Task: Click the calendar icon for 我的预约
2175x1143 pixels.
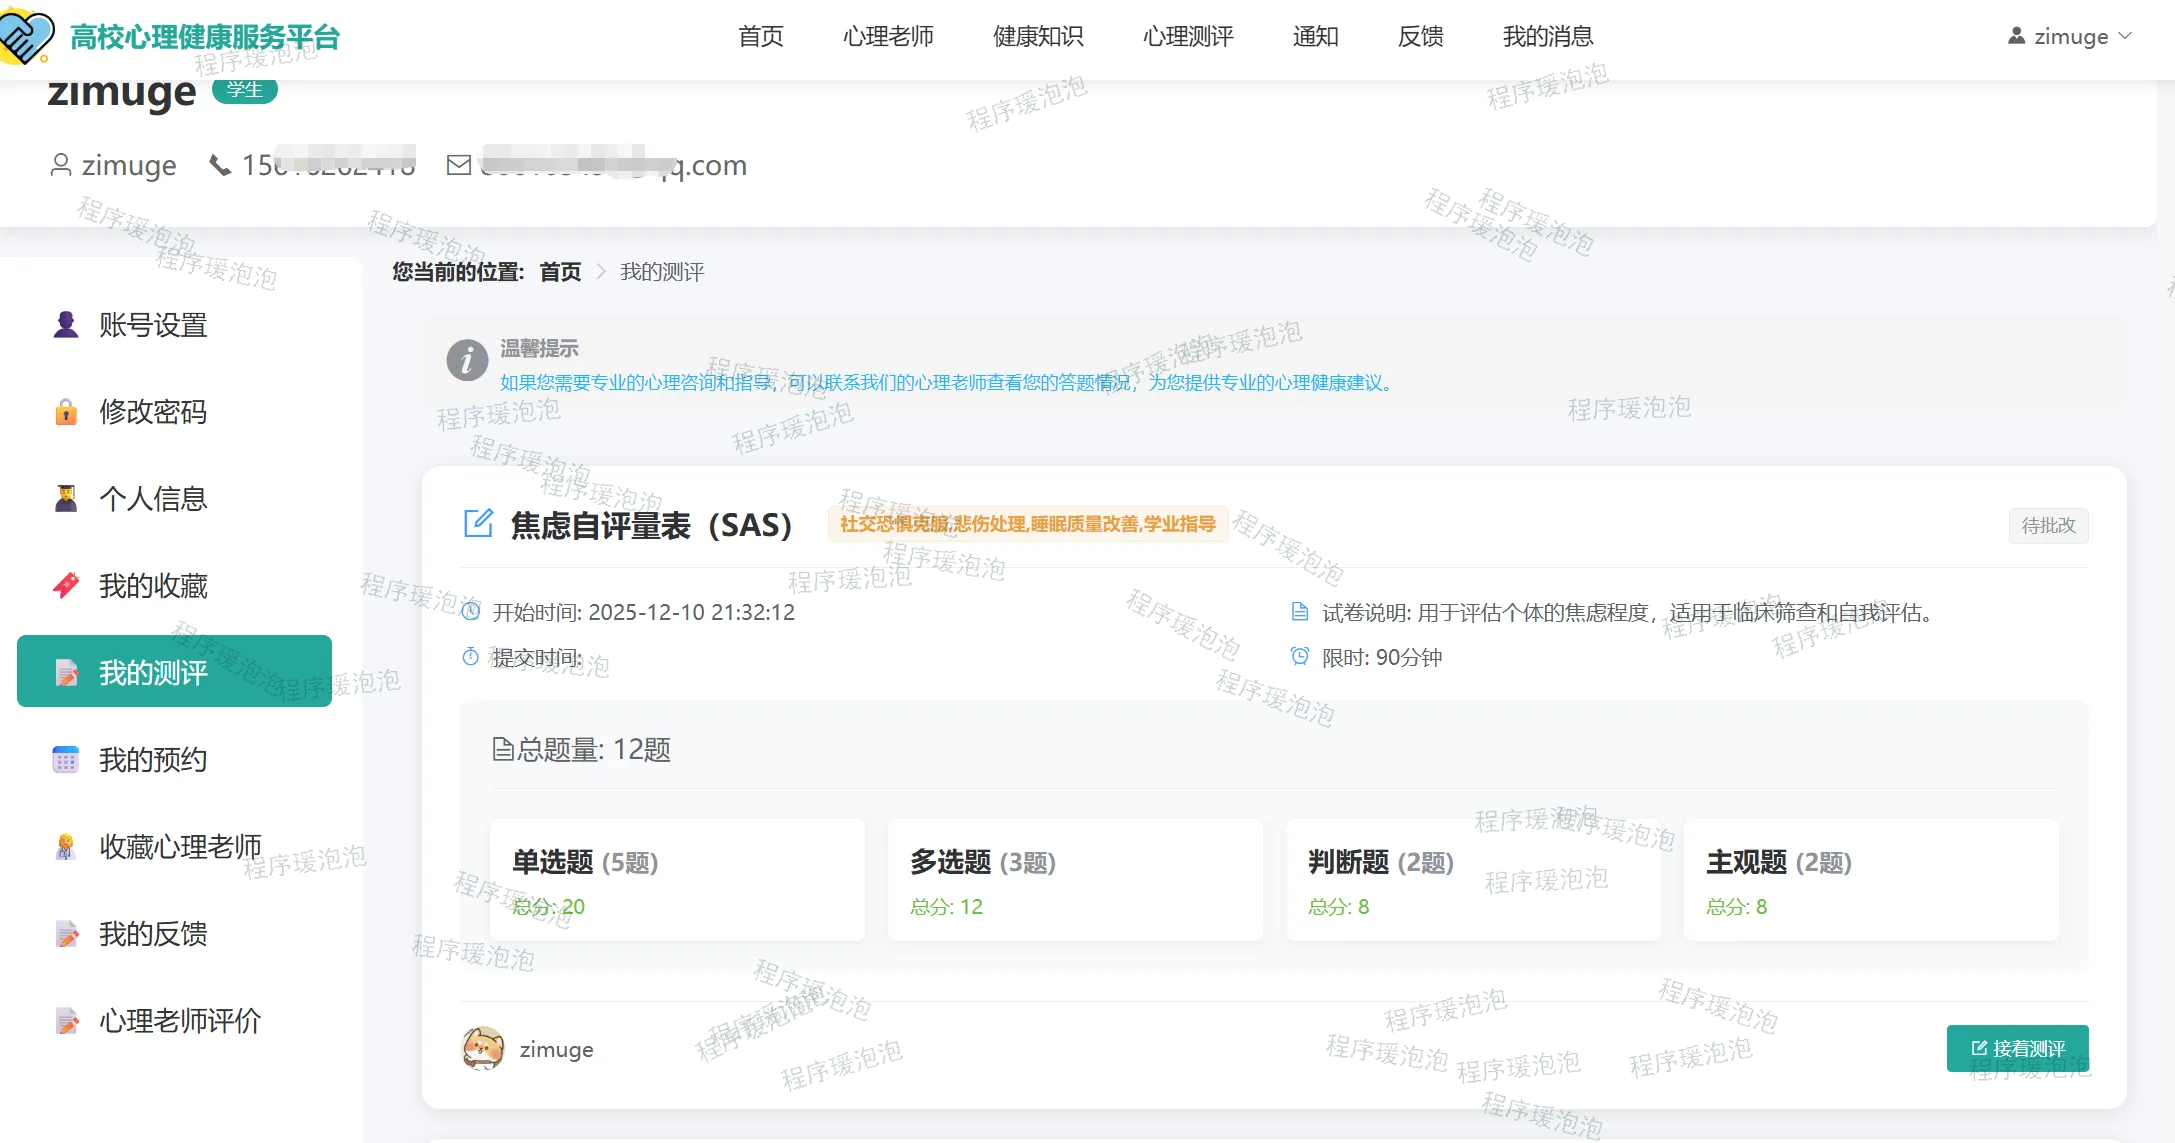Action: tap(66, 760)
